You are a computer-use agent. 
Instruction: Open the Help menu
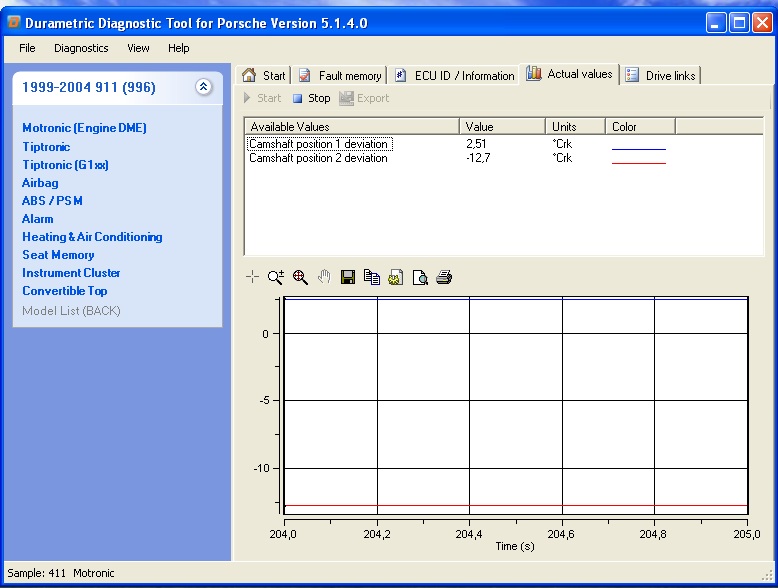[179, 48]
